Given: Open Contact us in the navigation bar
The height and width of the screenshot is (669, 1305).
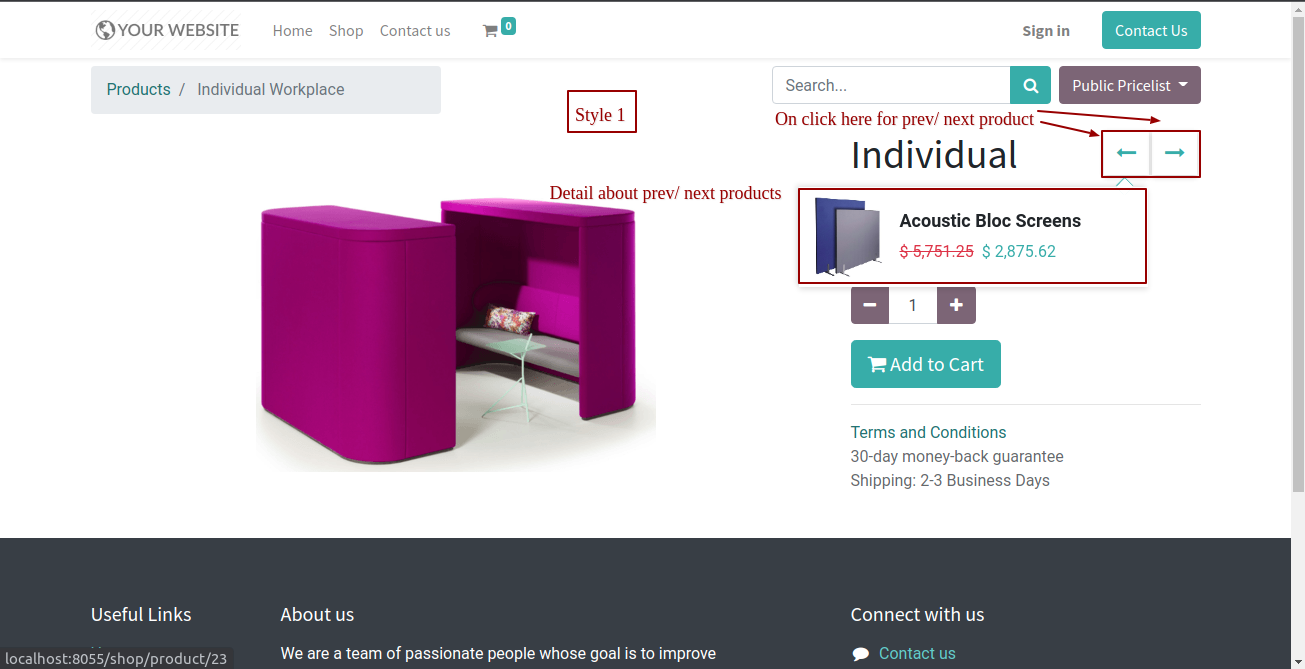Looking at the screenshot, I should point(415,31).
